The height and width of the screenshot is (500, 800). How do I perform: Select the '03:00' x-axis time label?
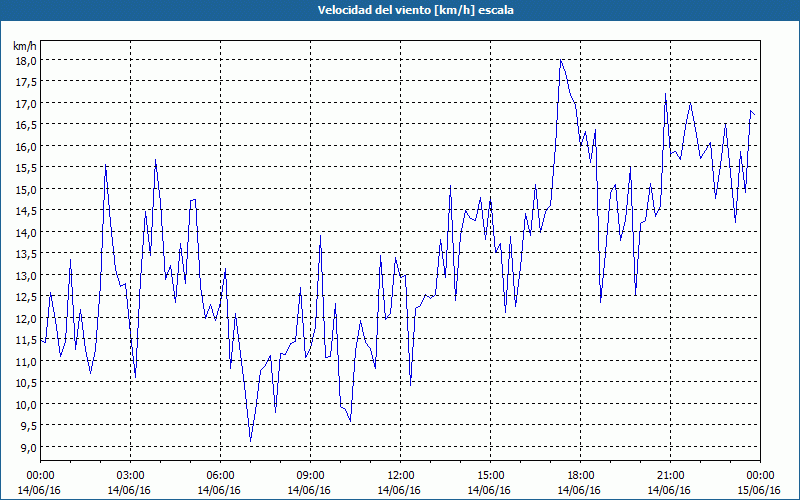pos(130,476)
